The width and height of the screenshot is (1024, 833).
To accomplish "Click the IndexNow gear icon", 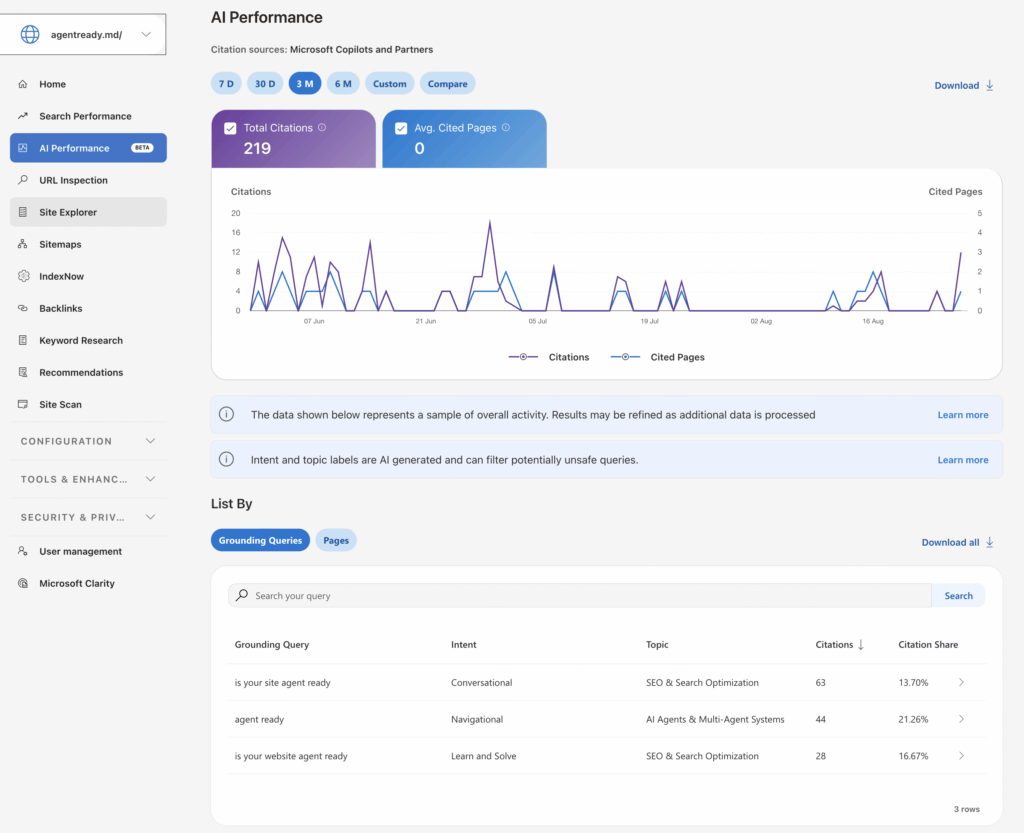I will pos(24,276).
